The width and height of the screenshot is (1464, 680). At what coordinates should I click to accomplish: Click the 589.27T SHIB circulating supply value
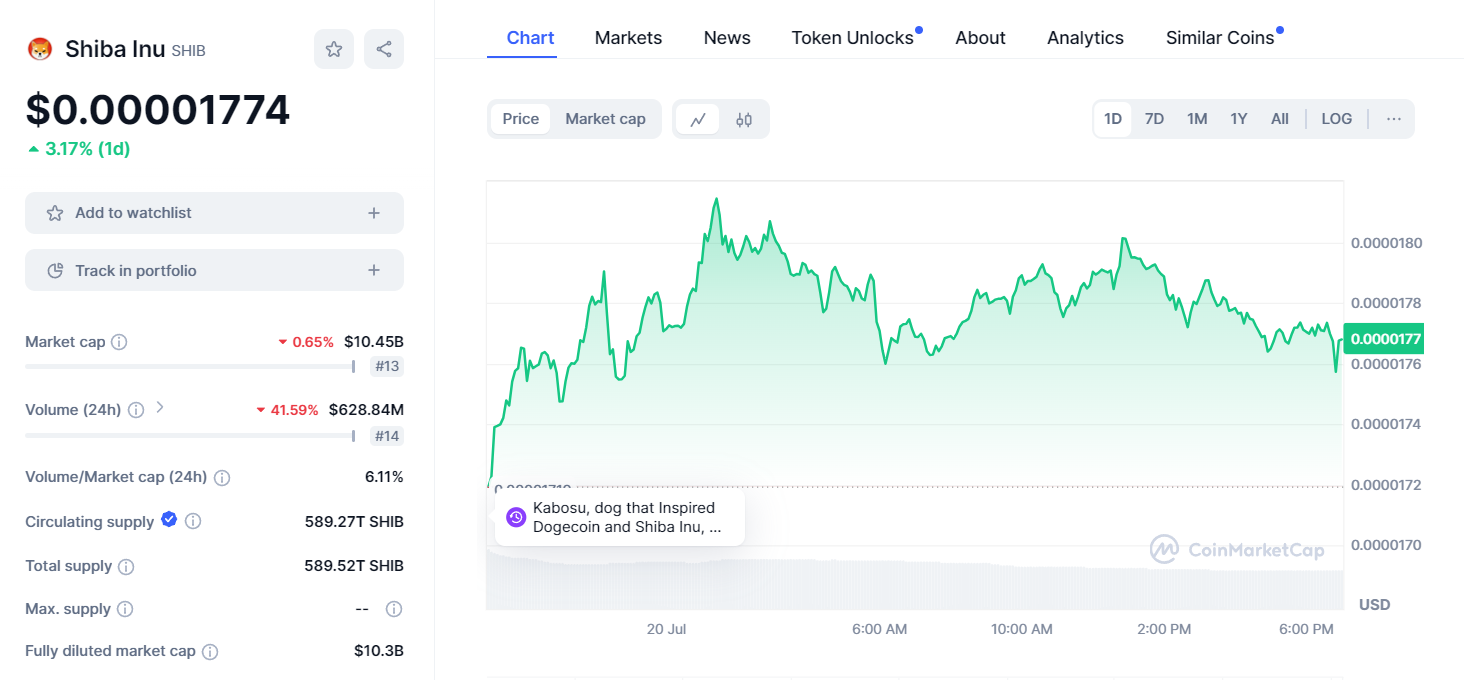point(354,522)
